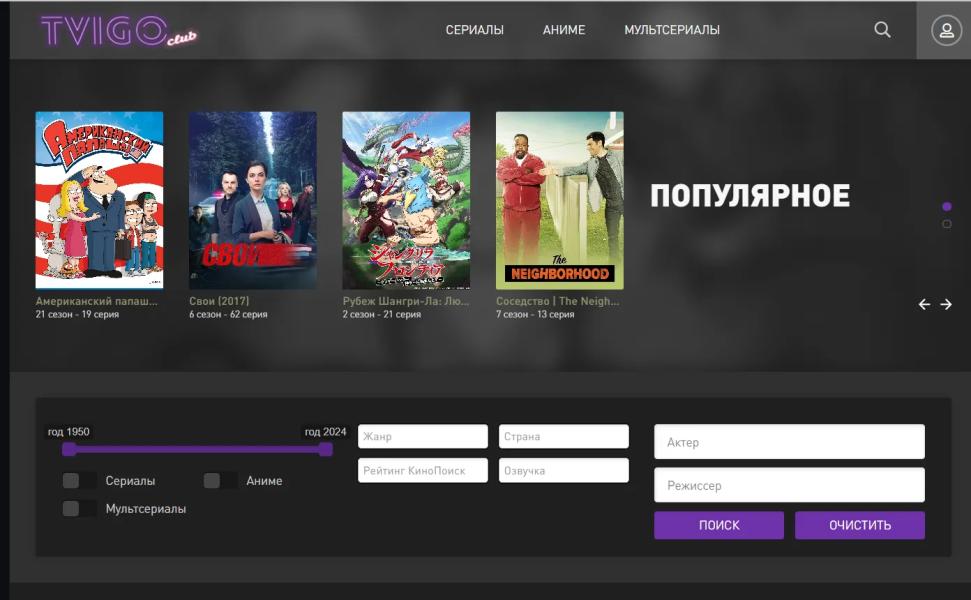Click the year 2024 slider handle
971x600 pixels.
pyautogui.click(x=325, y=449)
